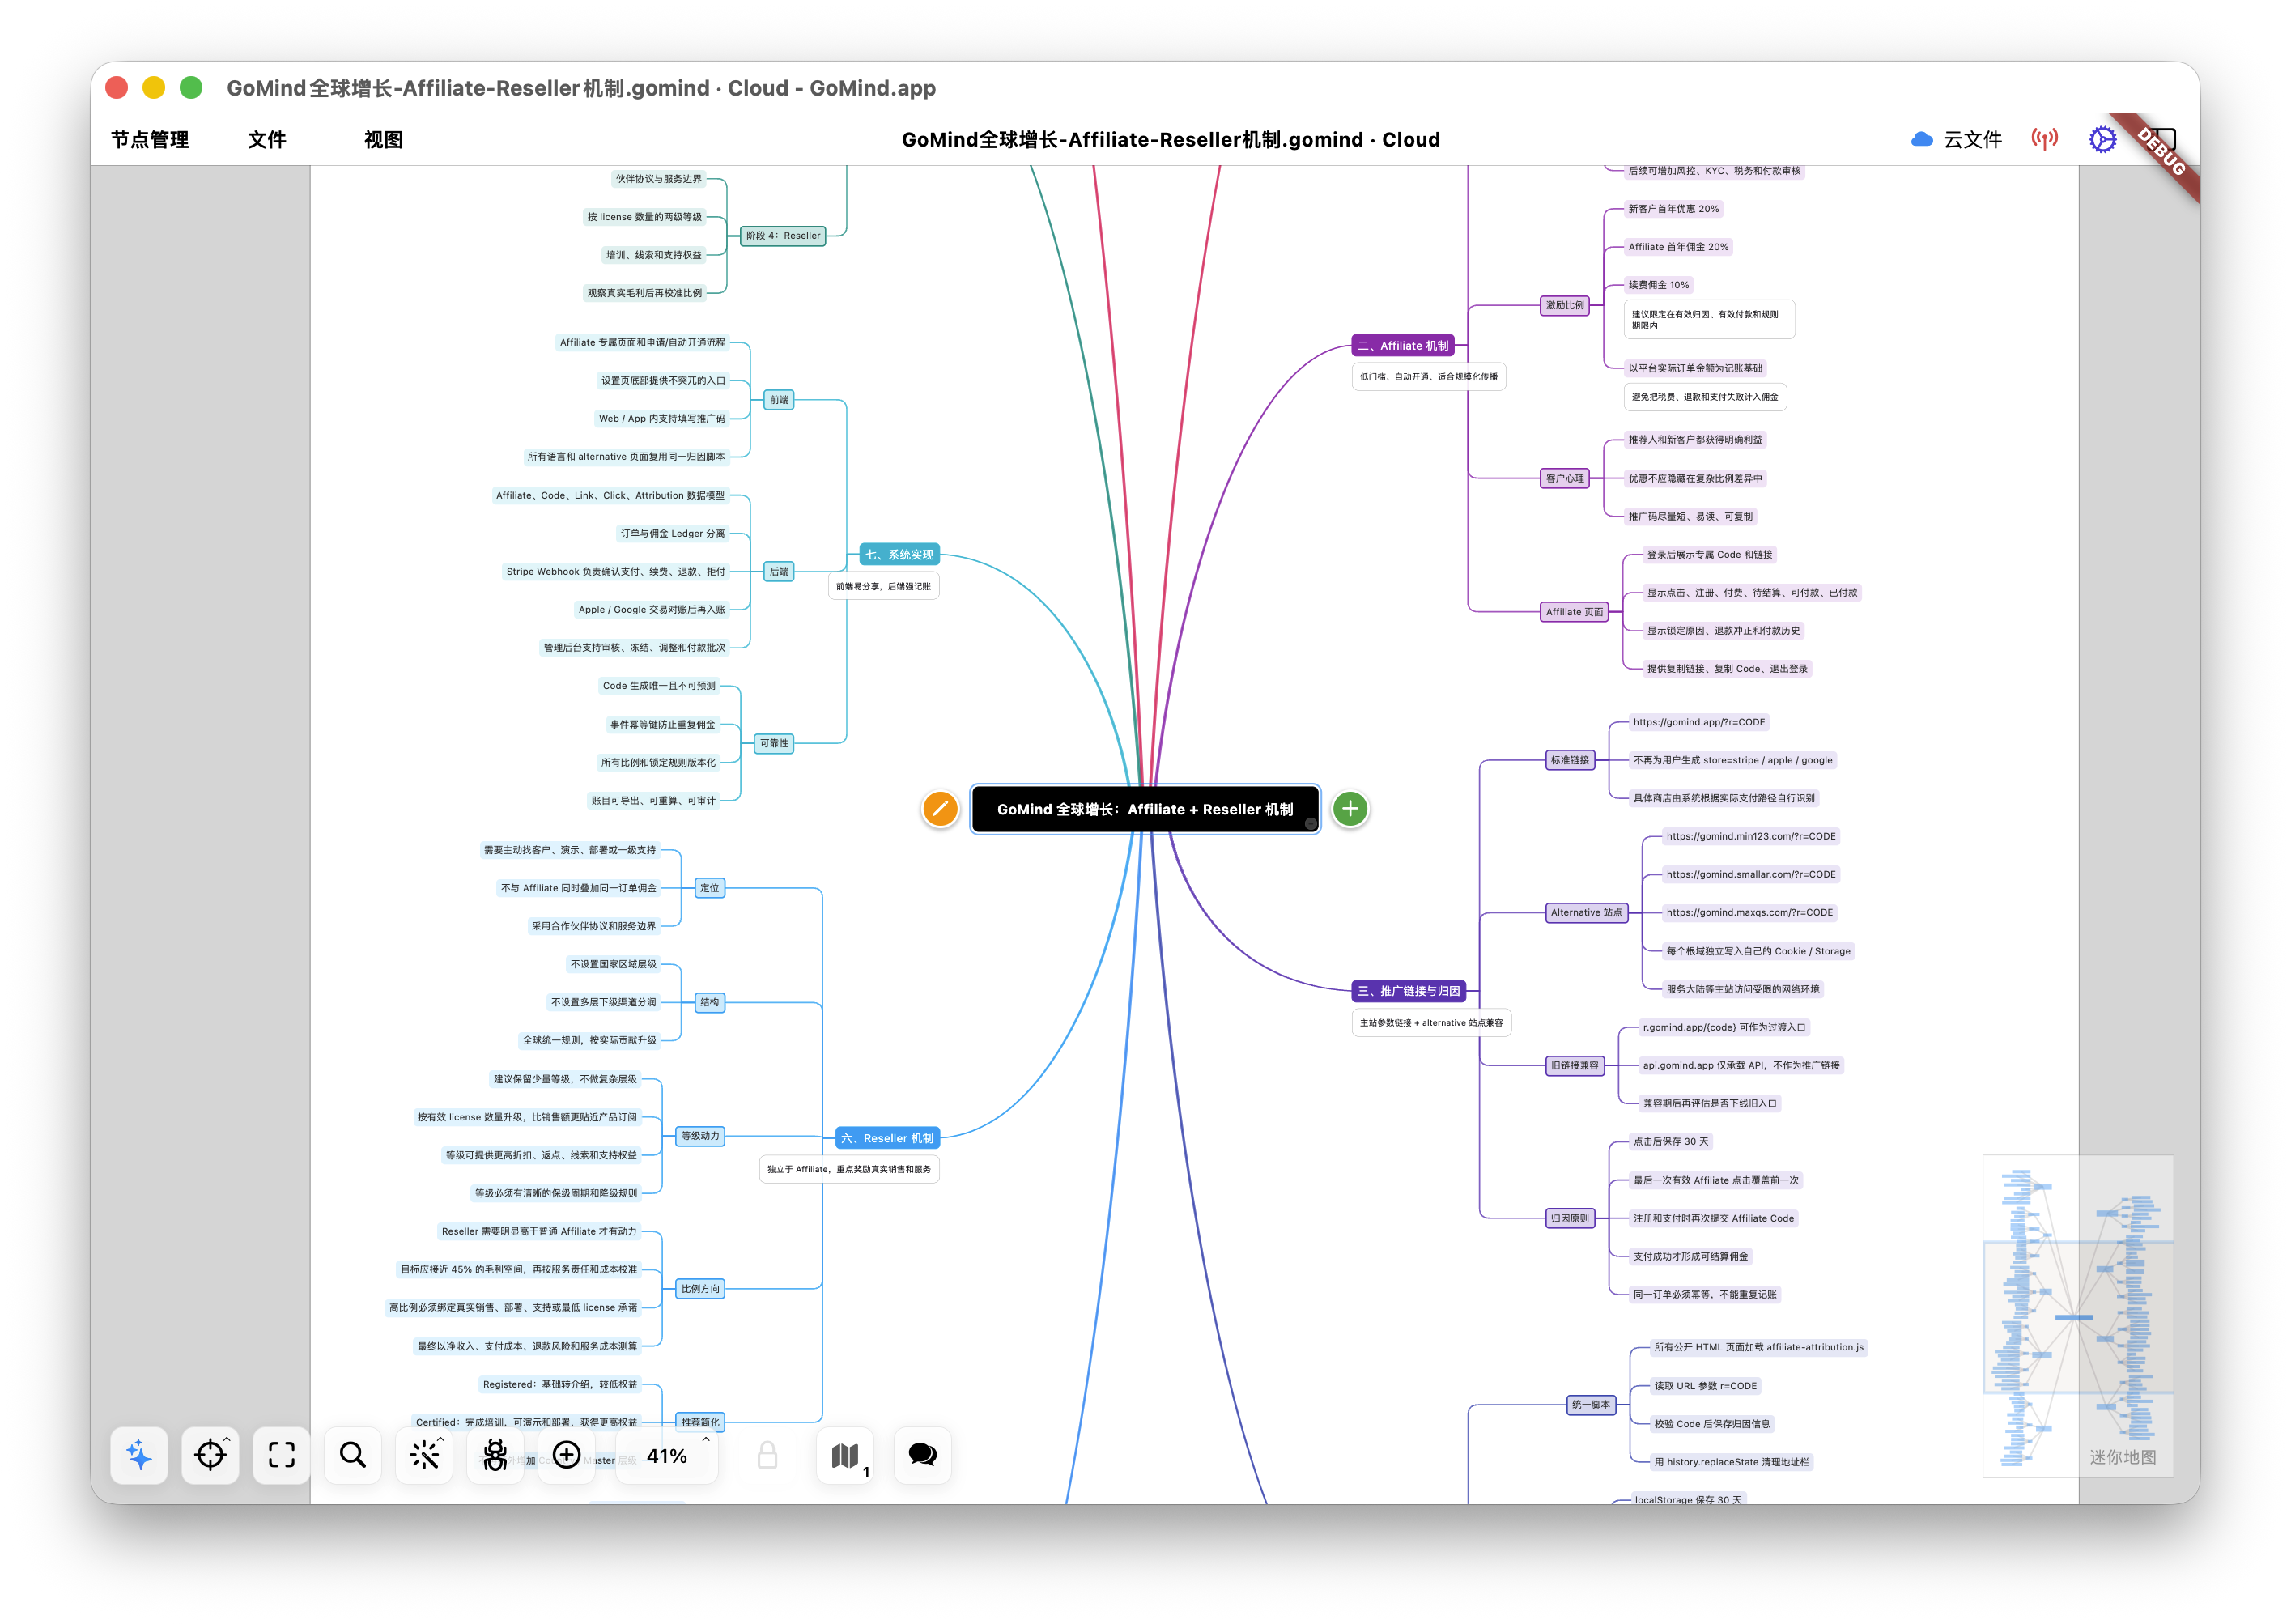Image resolution: width=2291 pixels, height=1624 pixels.
Task: Open the 节点管理 menu
Action: point(150,140)
